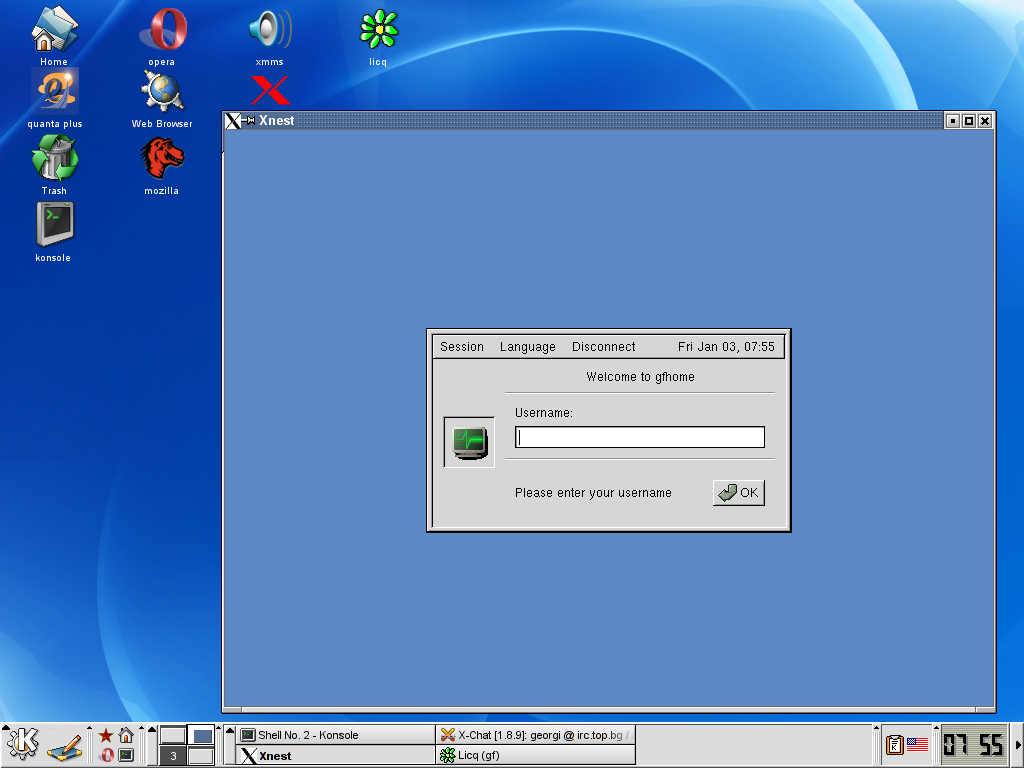This screenshot has width=1024, height=768.
Task: Switch to the X-Chat taskbar entry
Action: pos(536,735)
